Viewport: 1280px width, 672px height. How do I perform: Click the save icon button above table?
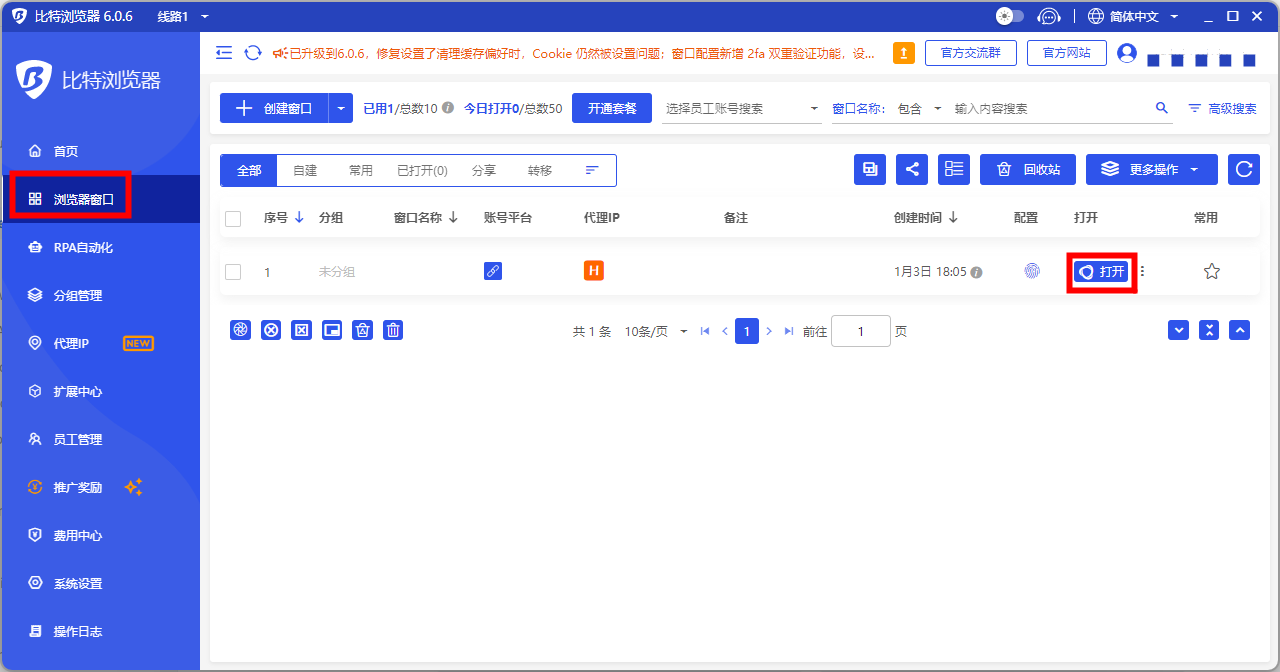tap(870, 170)
